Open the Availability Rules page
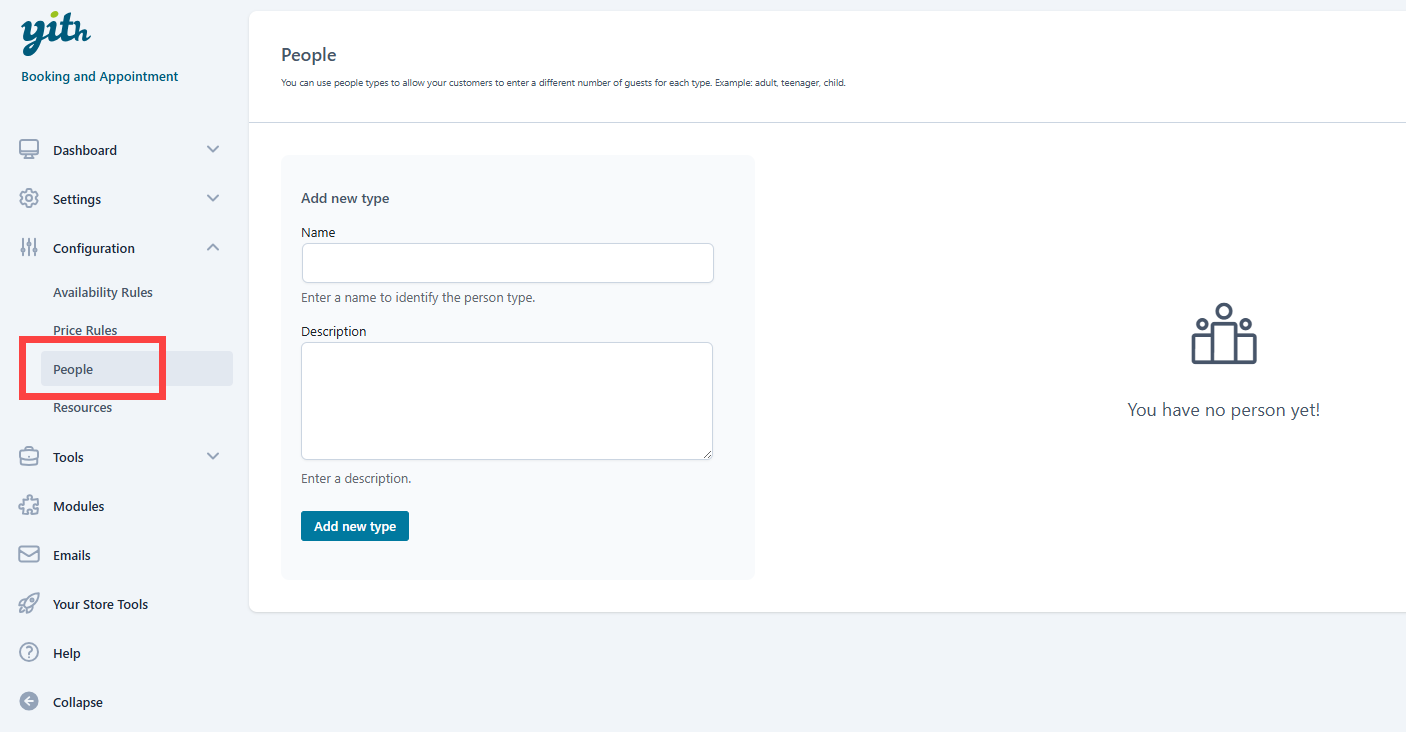 103,291
